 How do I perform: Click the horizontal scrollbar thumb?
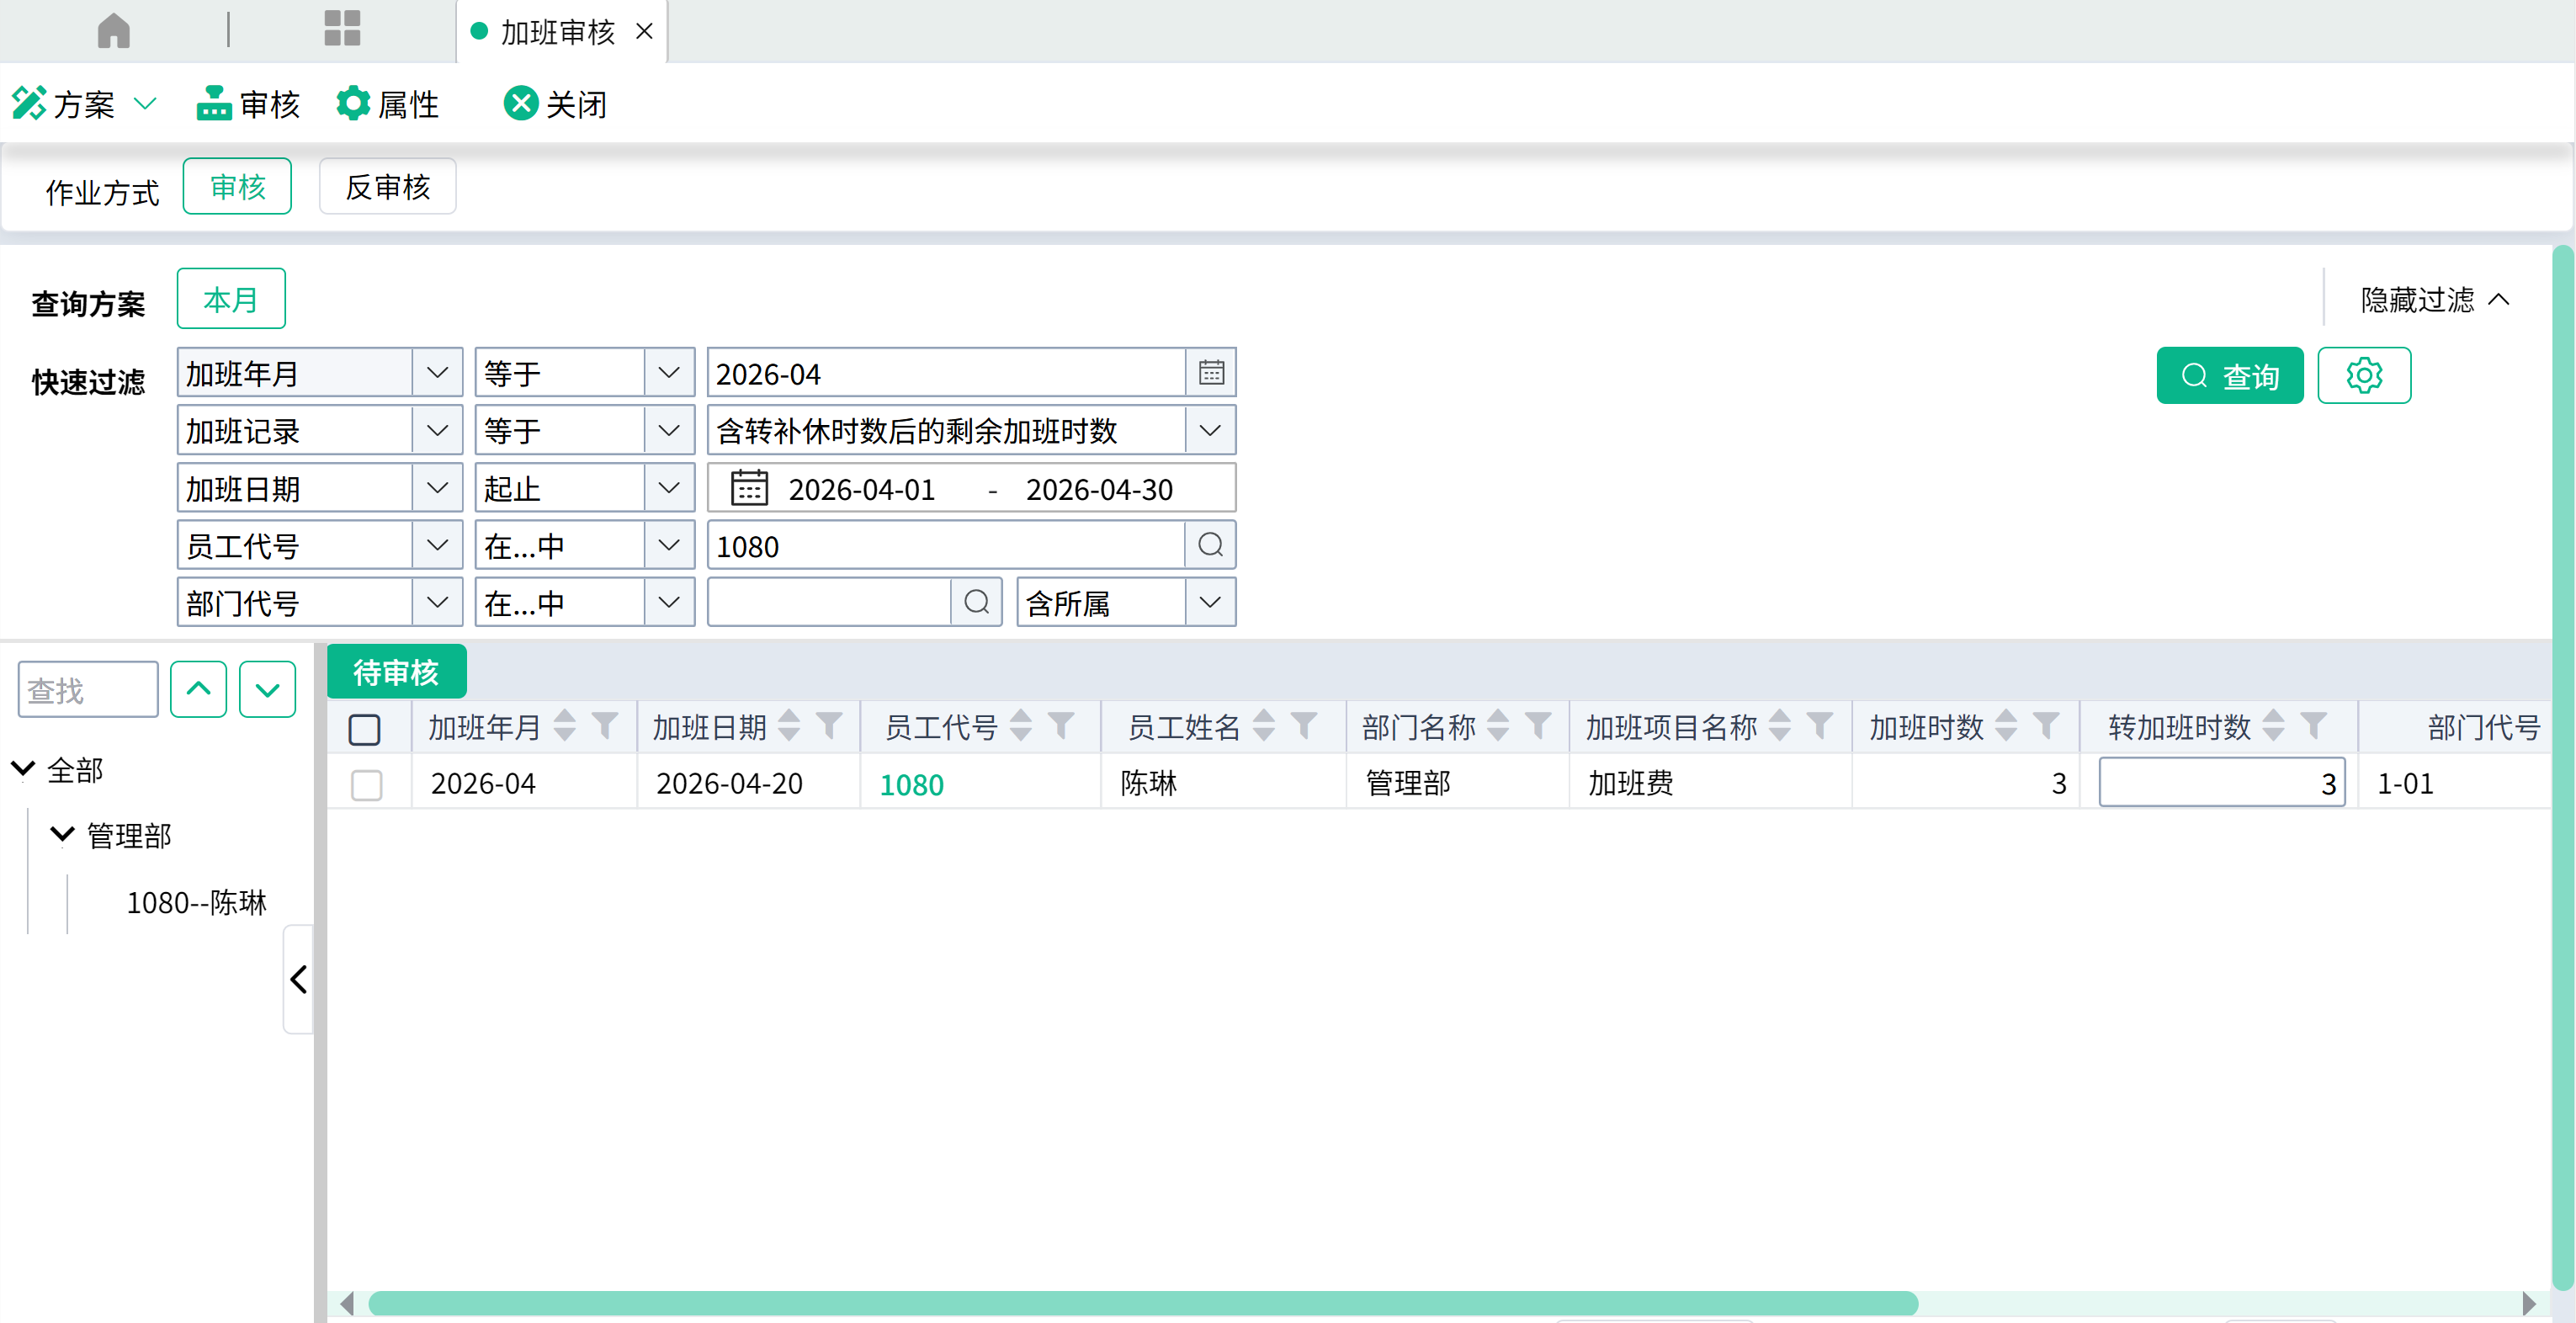click(1143, 1303)
